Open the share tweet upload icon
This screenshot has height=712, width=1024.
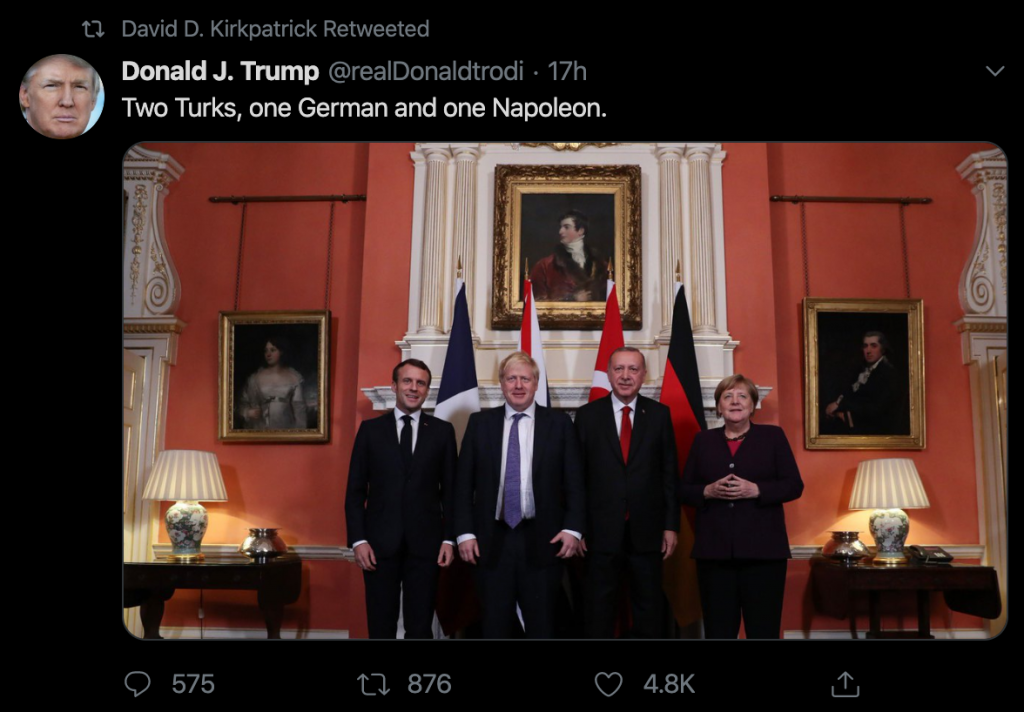click(845, 684)
